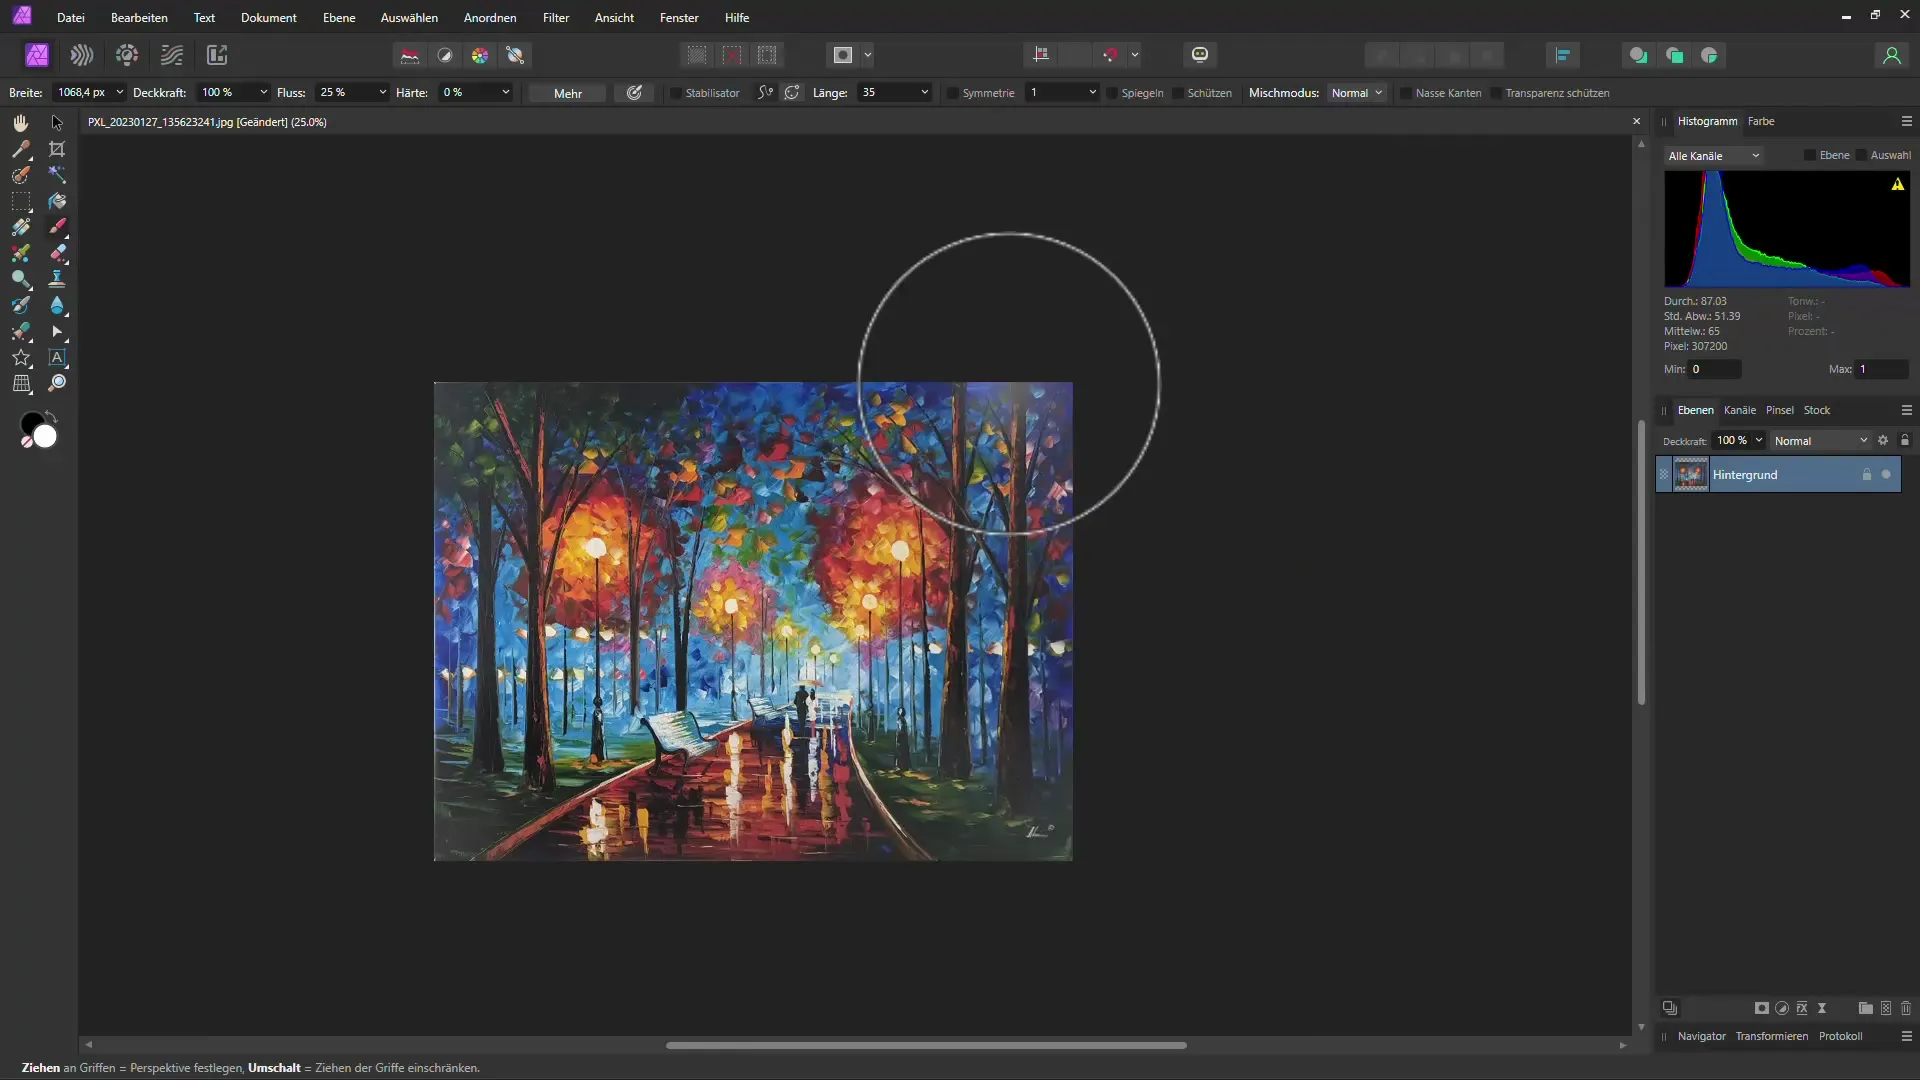Open the Tone Mapping Persona

(172, 55)
